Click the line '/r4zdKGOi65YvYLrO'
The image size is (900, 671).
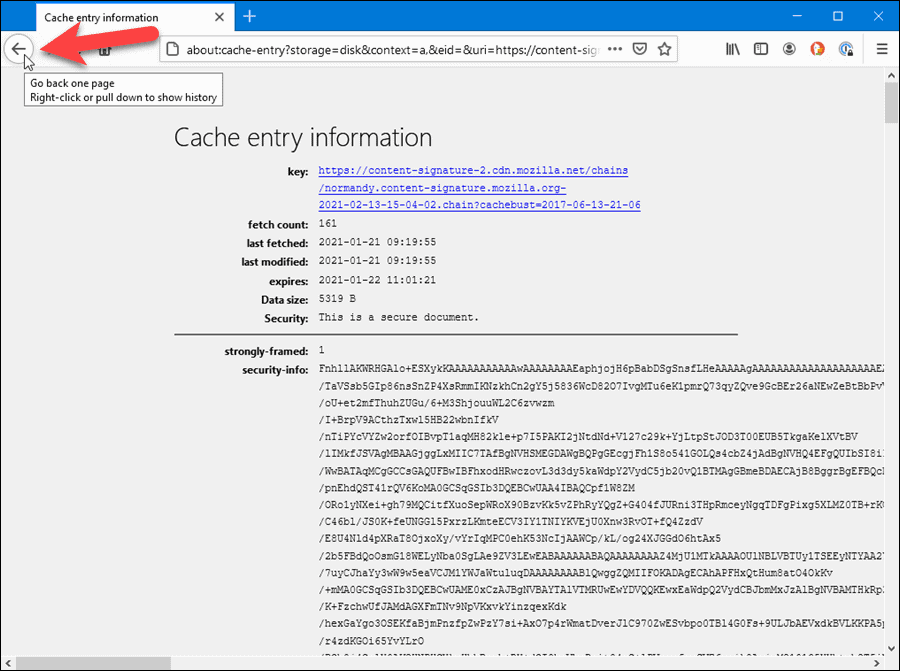coord(371,641)
